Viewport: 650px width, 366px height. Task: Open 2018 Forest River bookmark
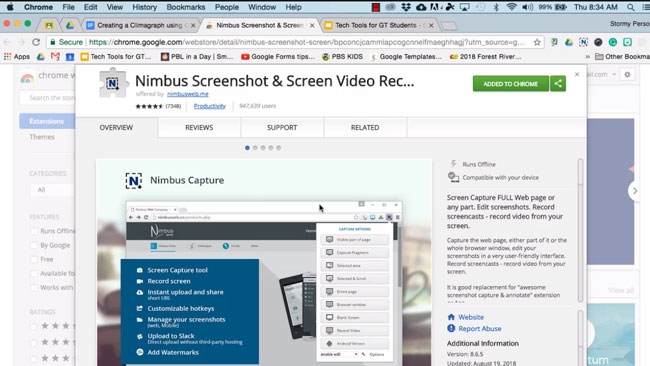pyautogui.click(x=485, y=56)
